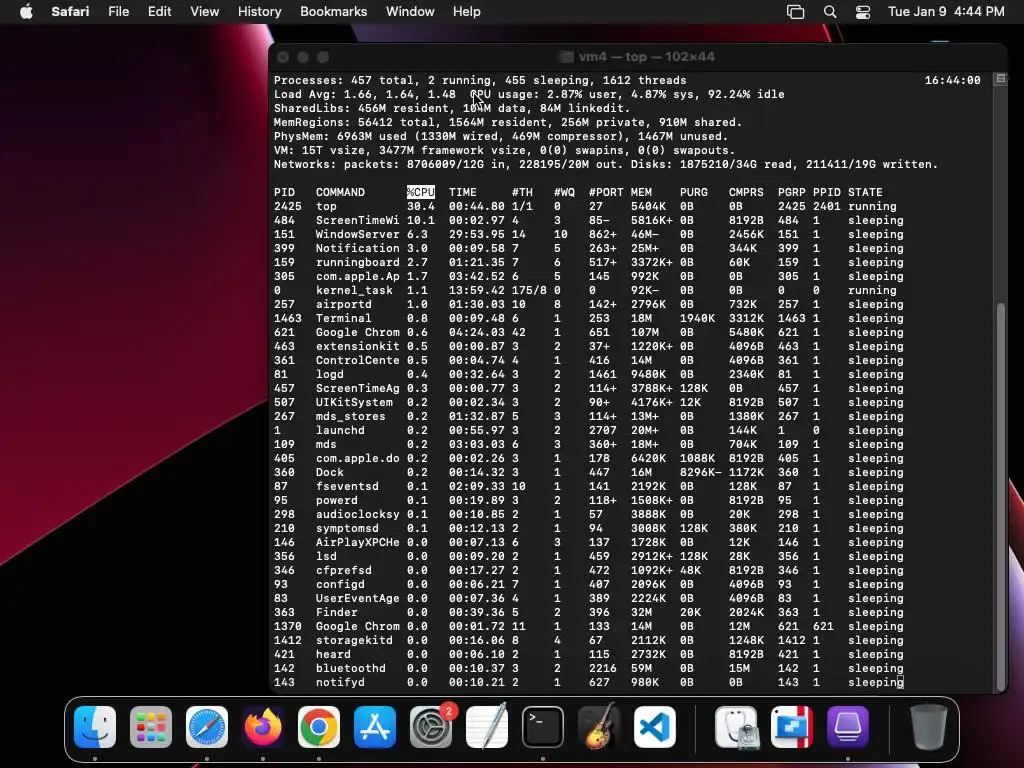
Task: Click the 'WindowServer' process name
Action: [x=357, y=234]
